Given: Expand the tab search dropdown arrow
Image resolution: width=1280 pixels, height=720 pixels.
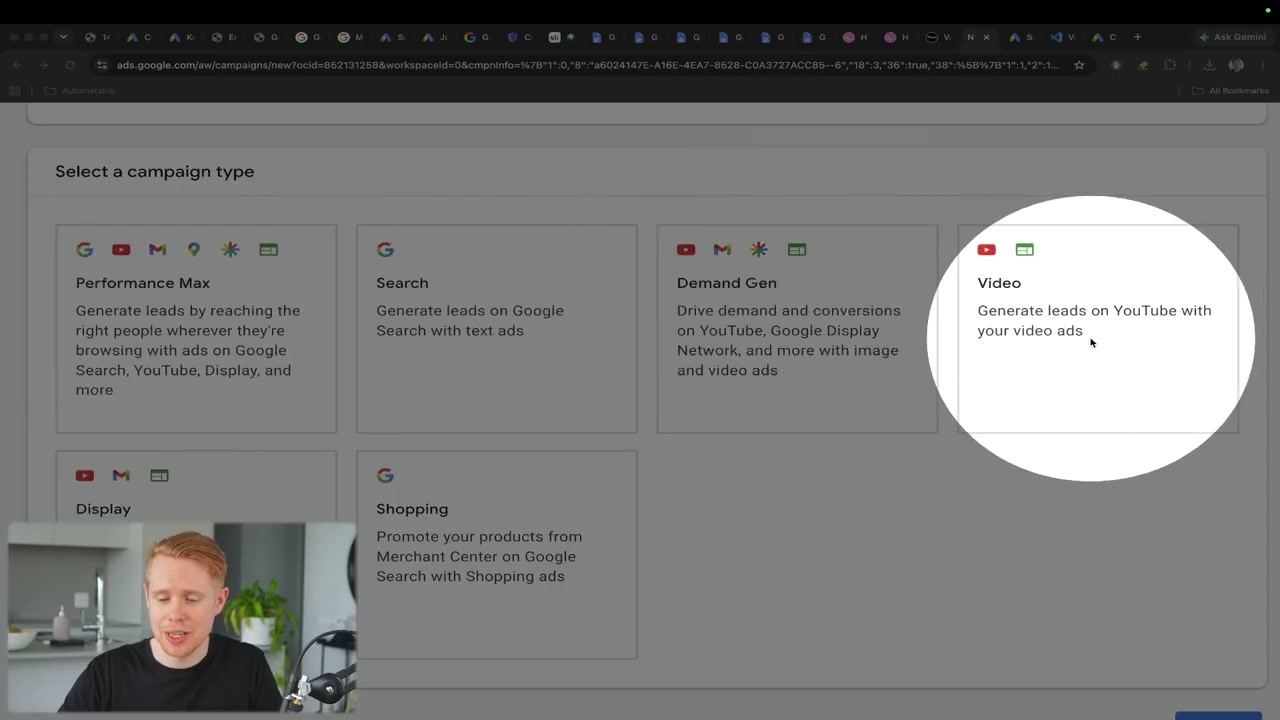Looking at the screenshot, I should pyautogui.click(x=63, y=37).
